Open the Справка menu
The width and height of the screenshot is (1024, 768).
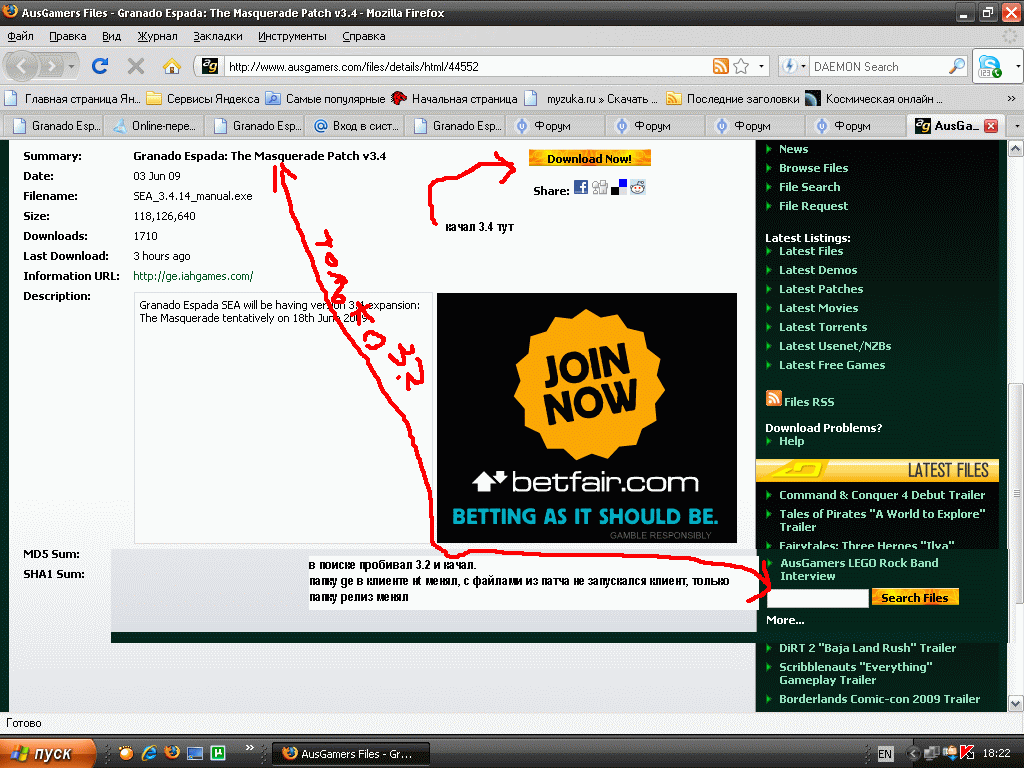(364, 37)
